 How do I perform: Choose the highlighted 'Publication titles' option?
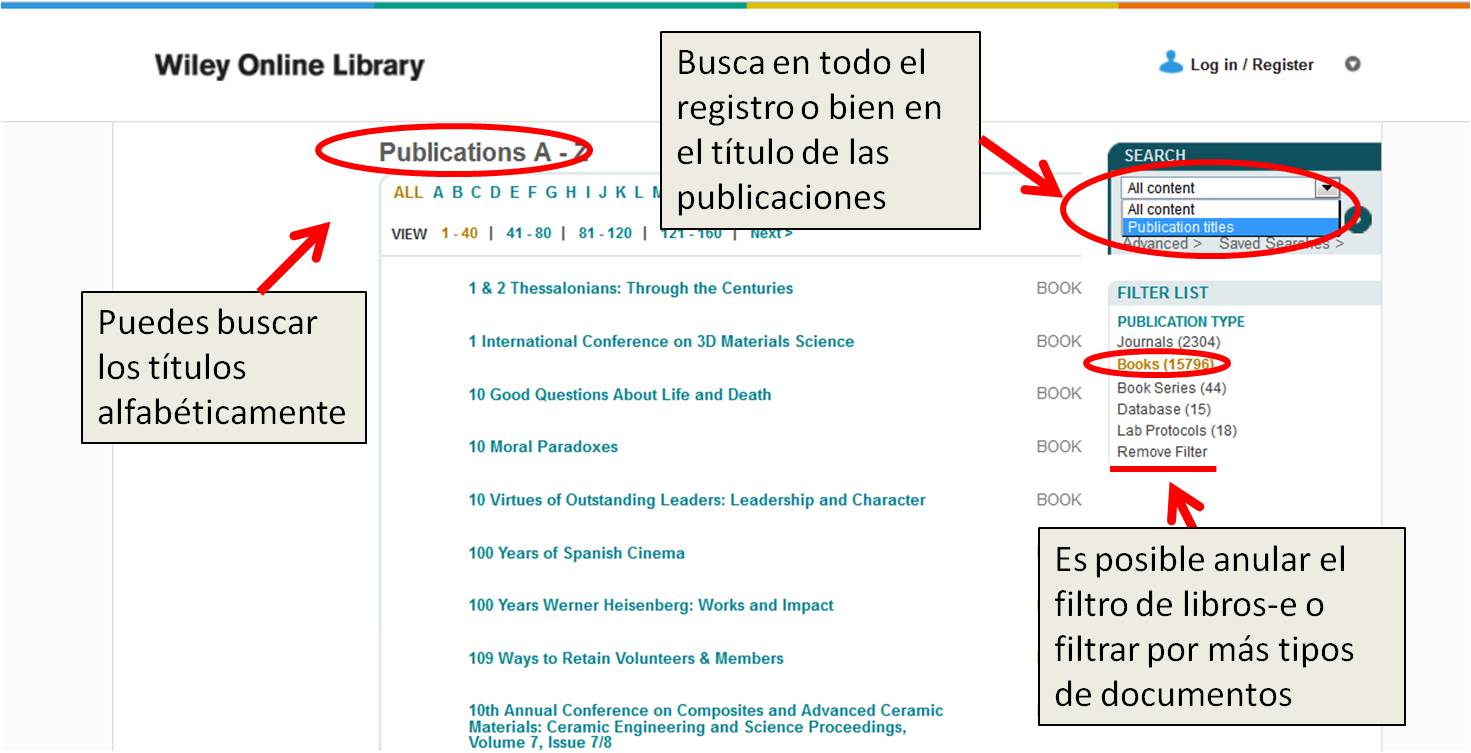coord(1231,227)
